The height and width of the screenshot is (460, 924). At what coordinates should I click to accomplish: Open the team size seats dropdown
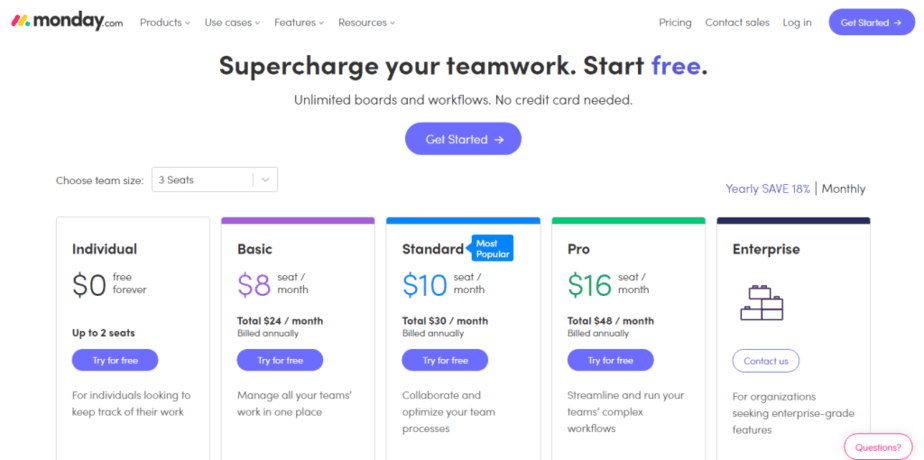[214, 180]
